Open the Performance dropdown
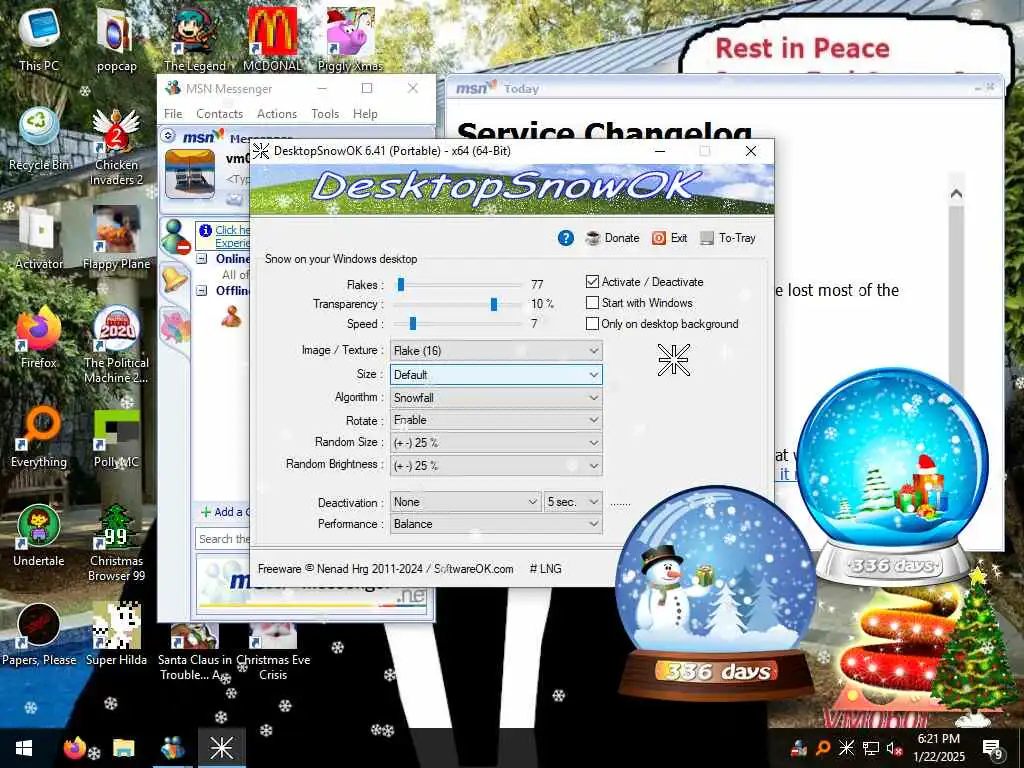 click(496, 524)
